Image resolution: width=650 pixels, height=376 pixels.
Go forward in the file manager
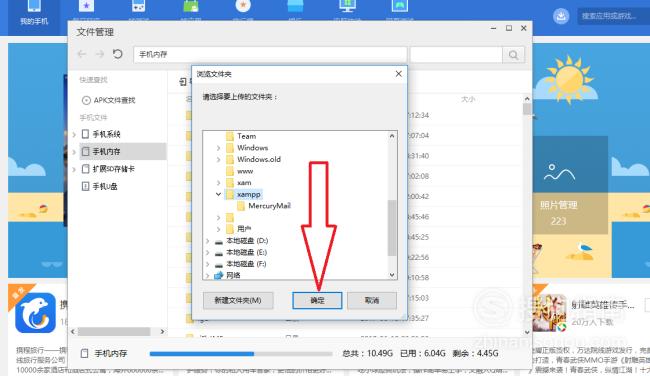pyautogui.click(x=99, y=54)
